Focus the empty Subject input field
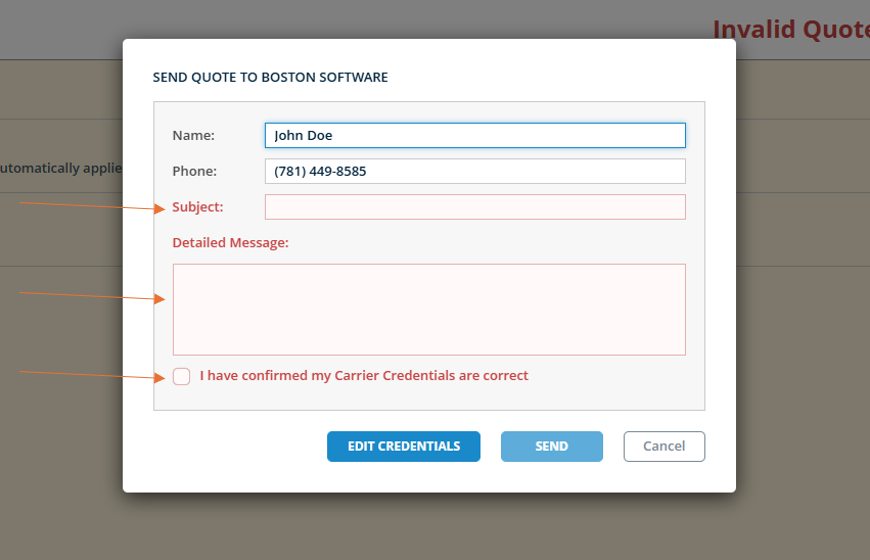Viewport: 870px width, 560px height. [x=475, y=207]
